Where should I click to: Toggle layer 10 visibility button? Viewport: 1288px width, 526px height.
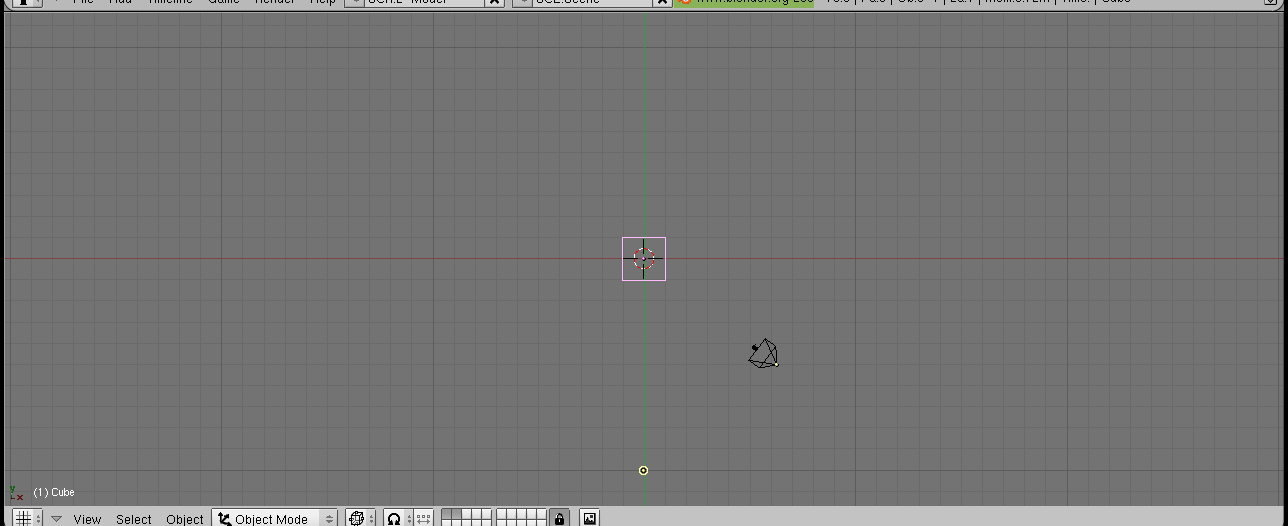(542, 513)
